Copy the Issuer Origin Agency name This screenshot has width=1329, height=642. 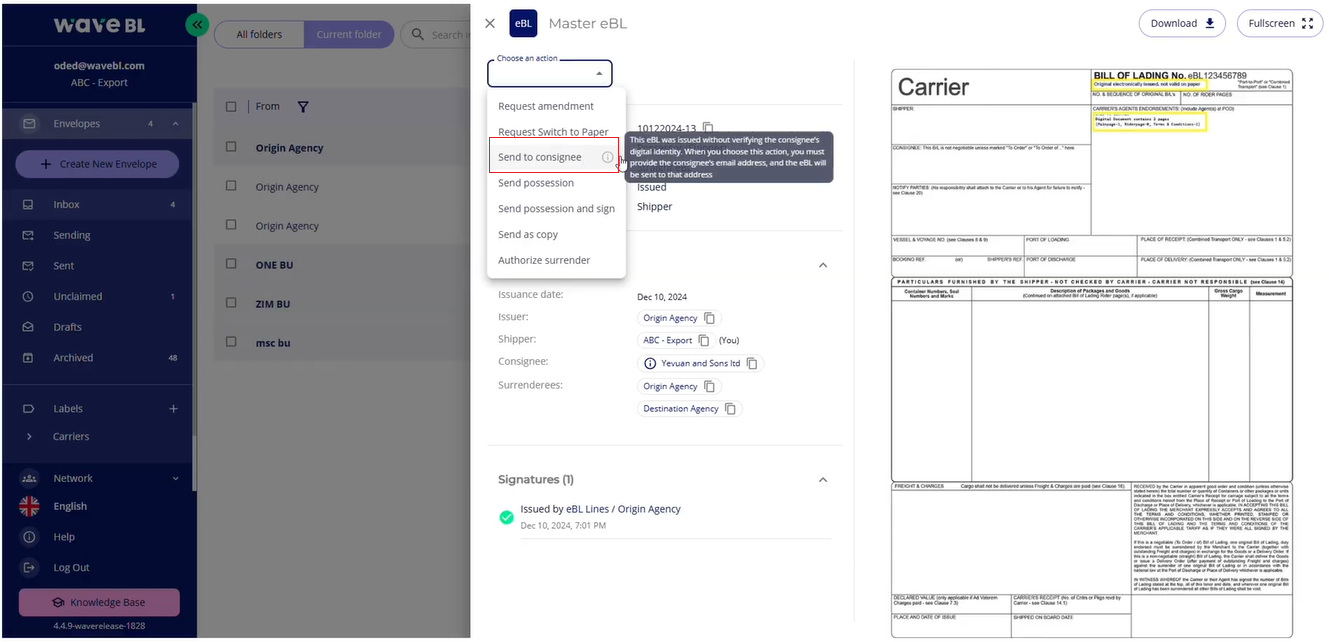709,318
